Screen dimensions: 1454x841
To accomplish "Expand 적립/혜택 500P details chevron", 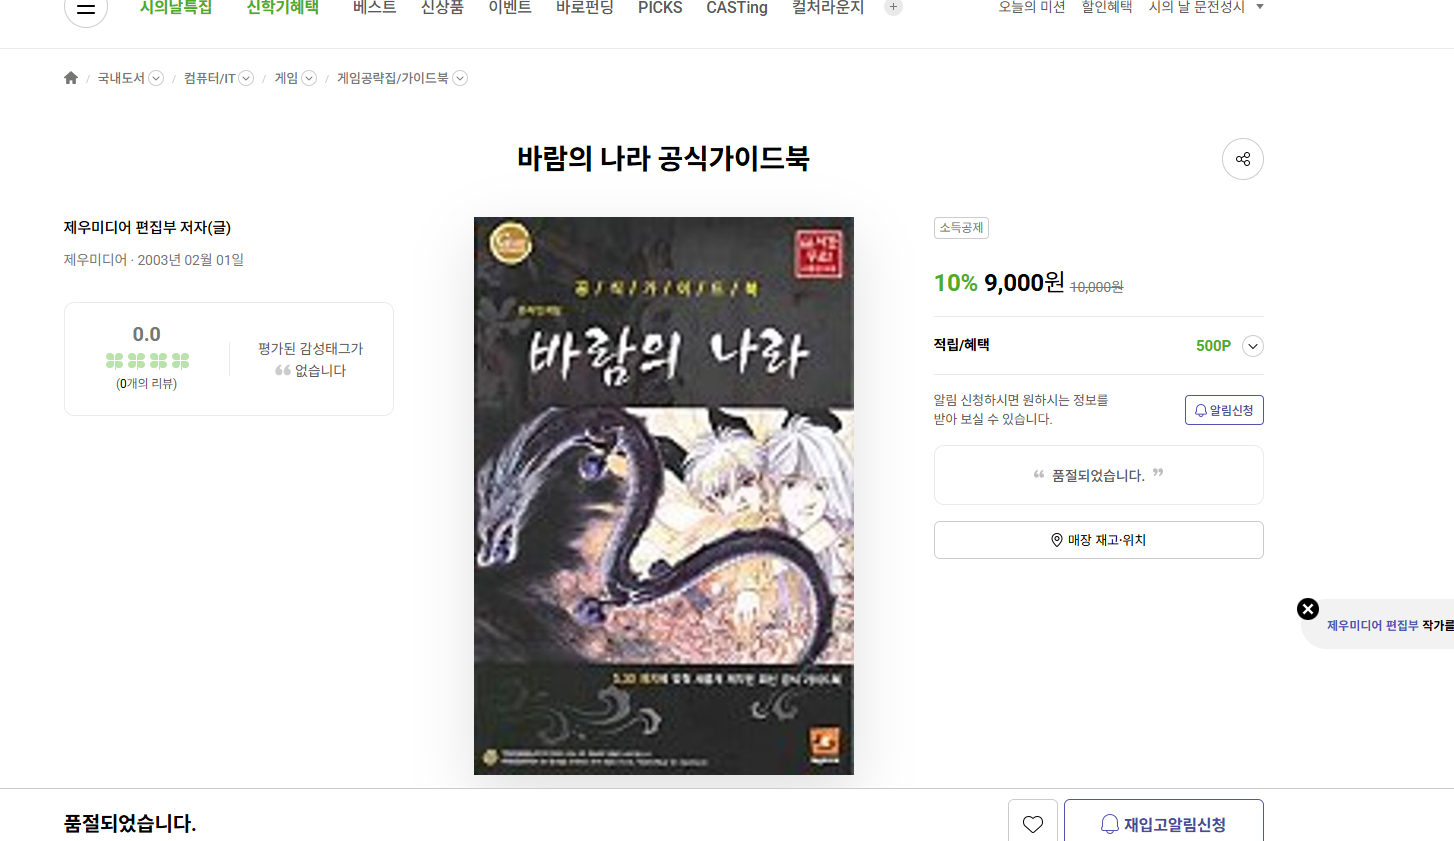I will coord(1252,346).
